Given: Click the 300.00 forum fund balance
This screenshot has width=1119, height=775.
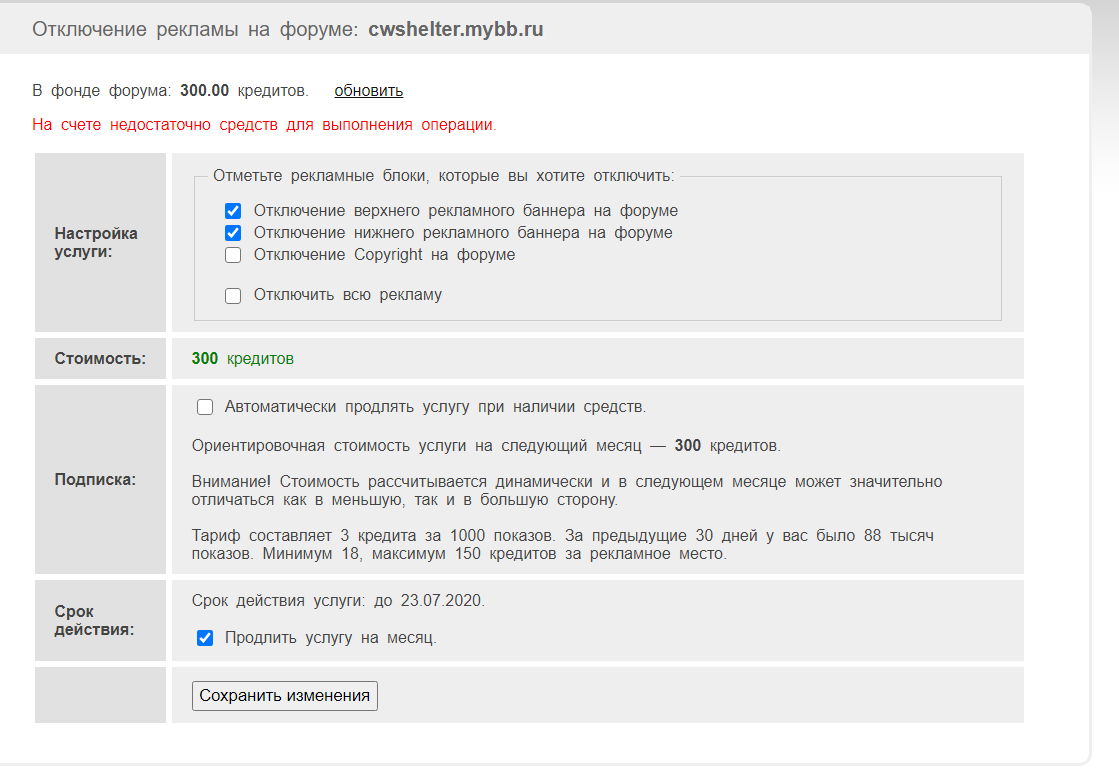Looking at the screenshot, I should click(x=204, y=91).
